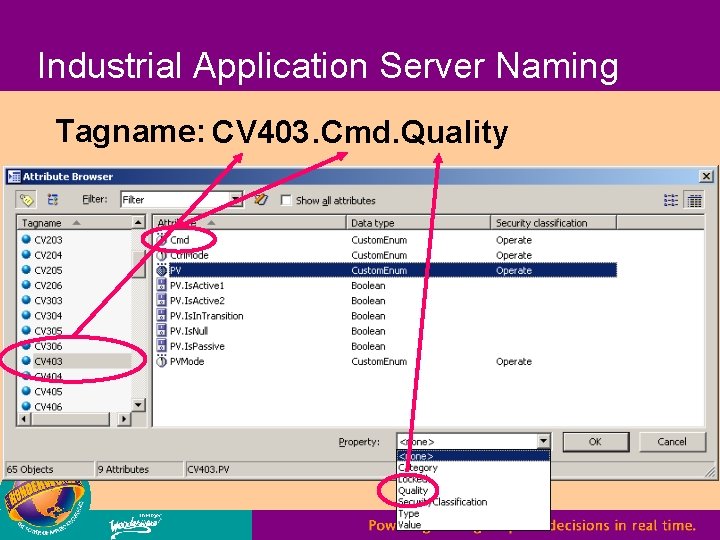Image resolution: width=720 pixels, height=540 pixels.
Task: Click 65 Objects in the status bar
Action: 30,469
